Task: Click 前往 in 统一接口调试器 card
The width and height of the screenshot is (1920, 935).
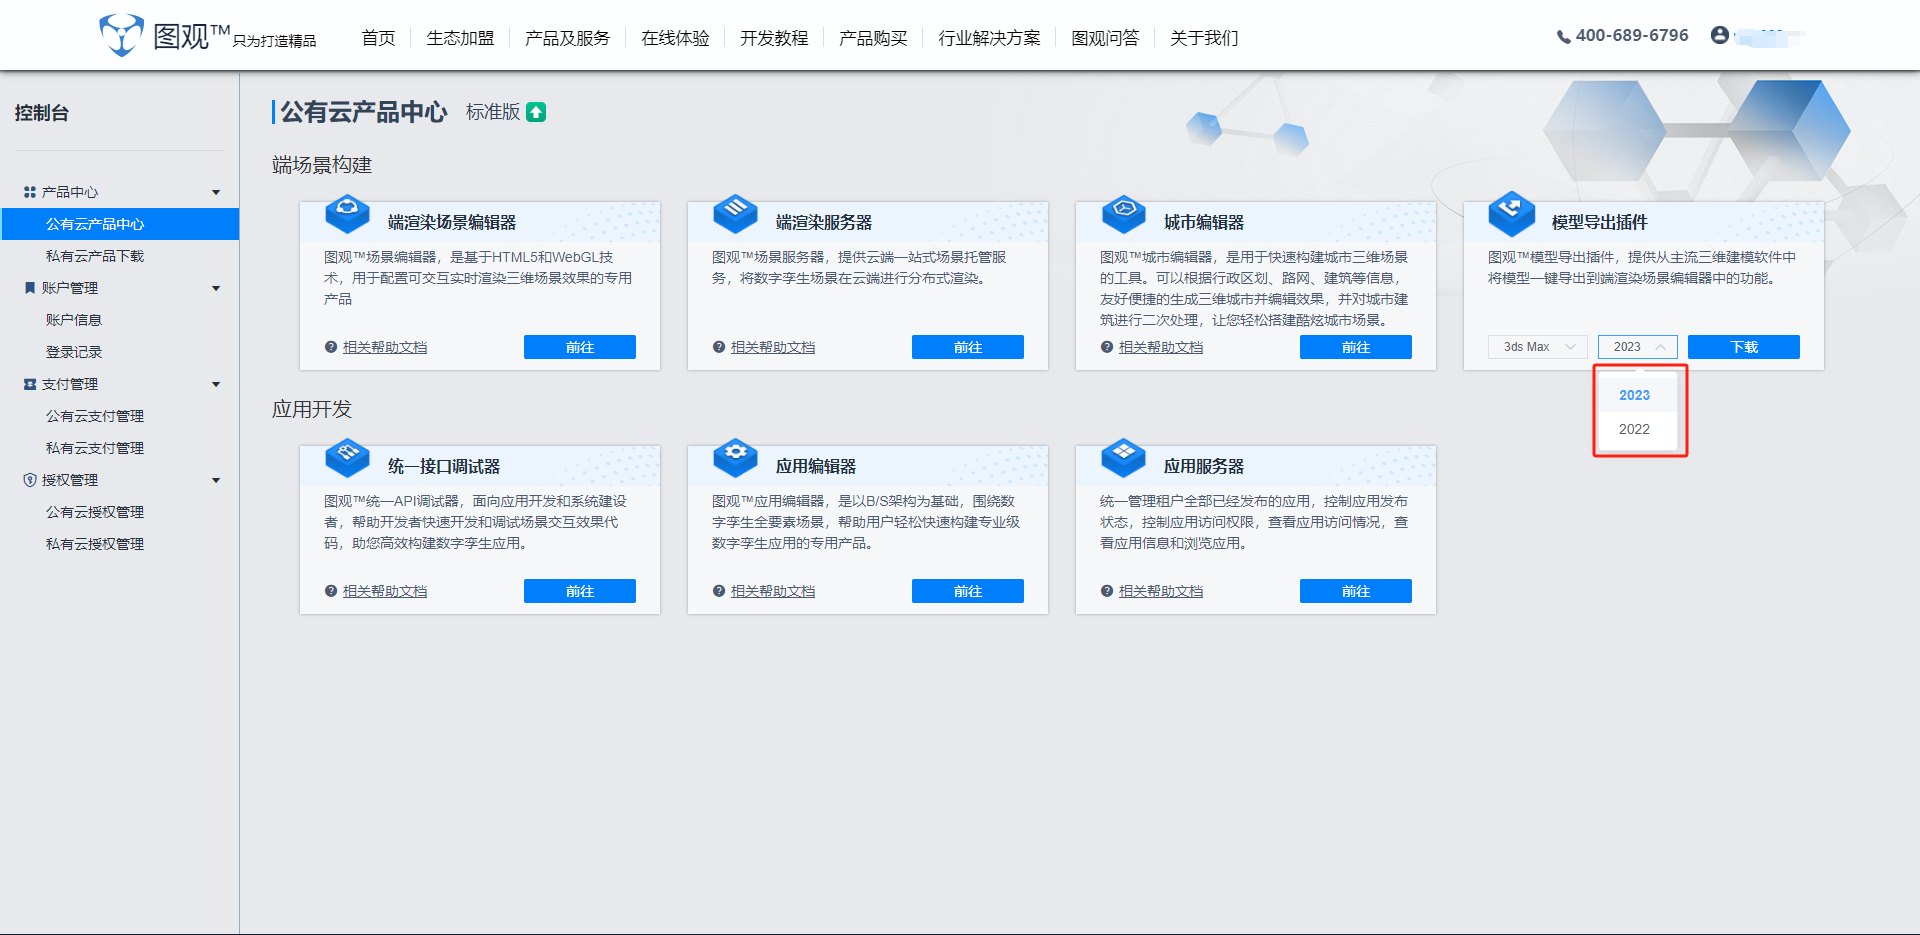Action: [580, 591]
